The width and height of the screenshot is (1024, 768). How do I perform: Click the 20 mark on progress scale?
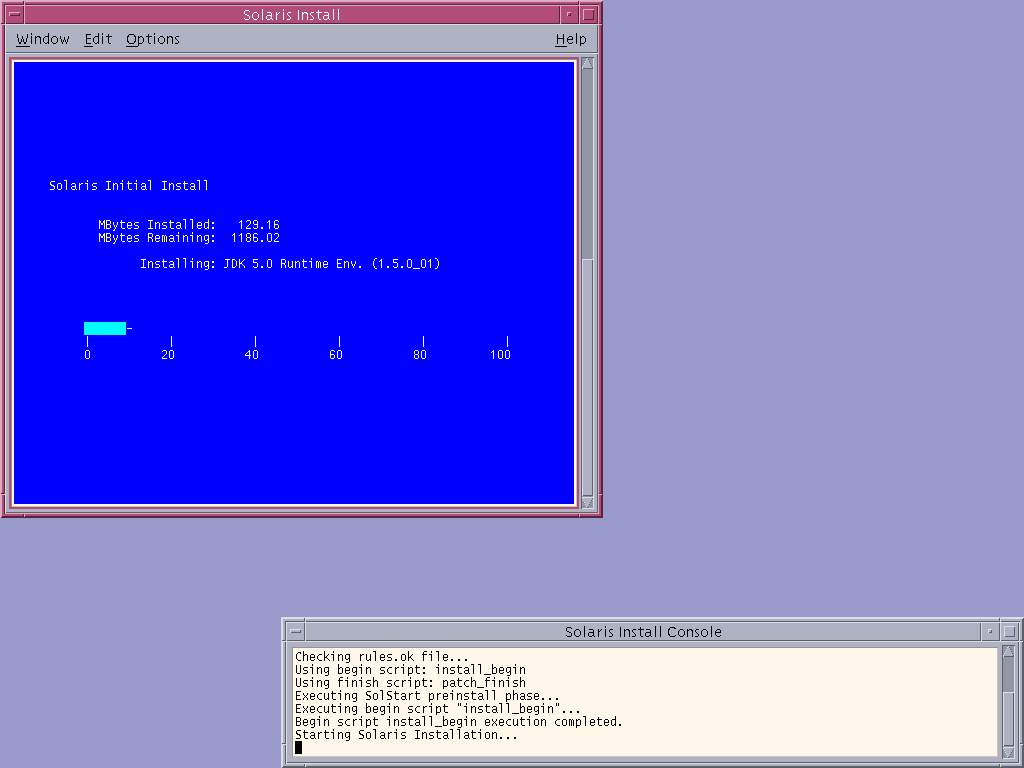point(168,355)
